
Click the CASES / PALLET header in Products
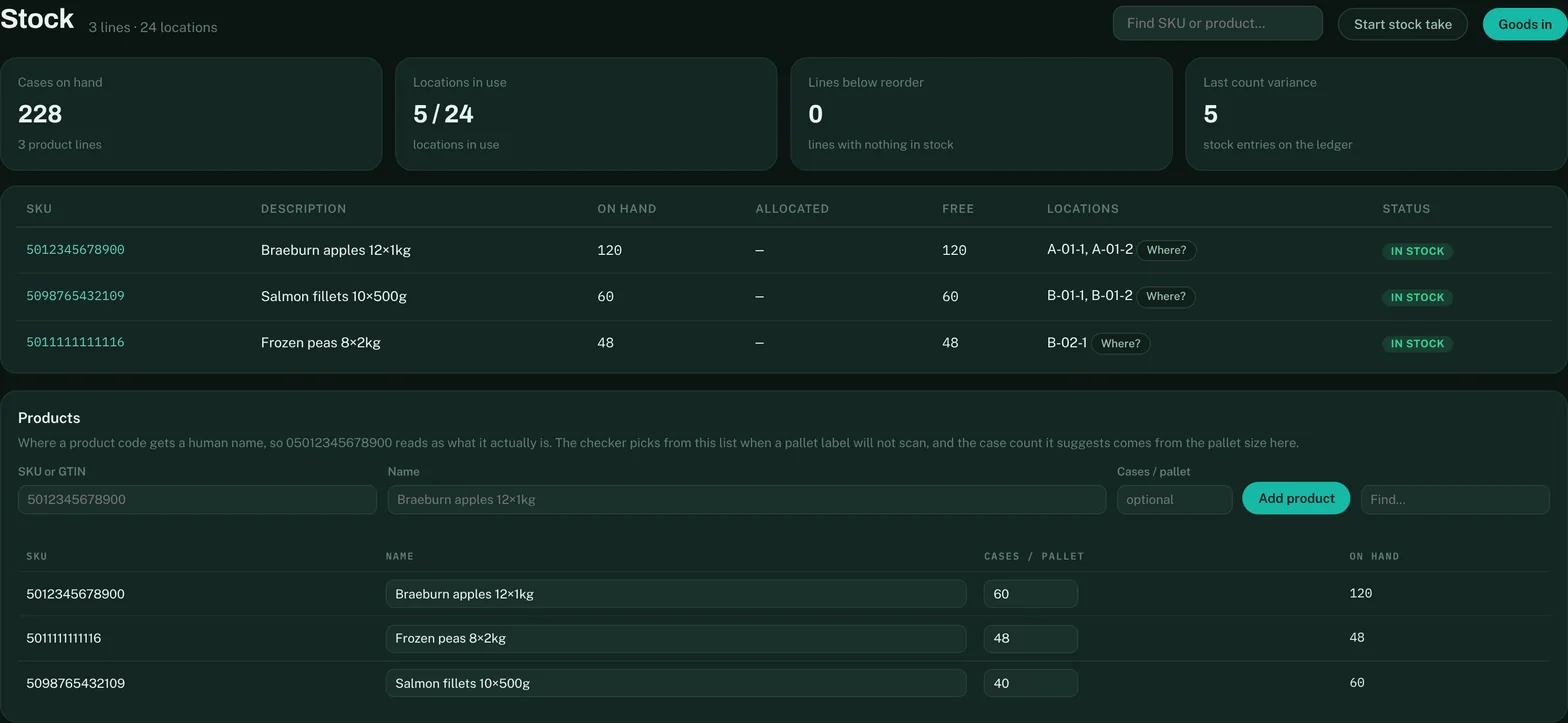pyautogui.click(x=1034, y=556)
